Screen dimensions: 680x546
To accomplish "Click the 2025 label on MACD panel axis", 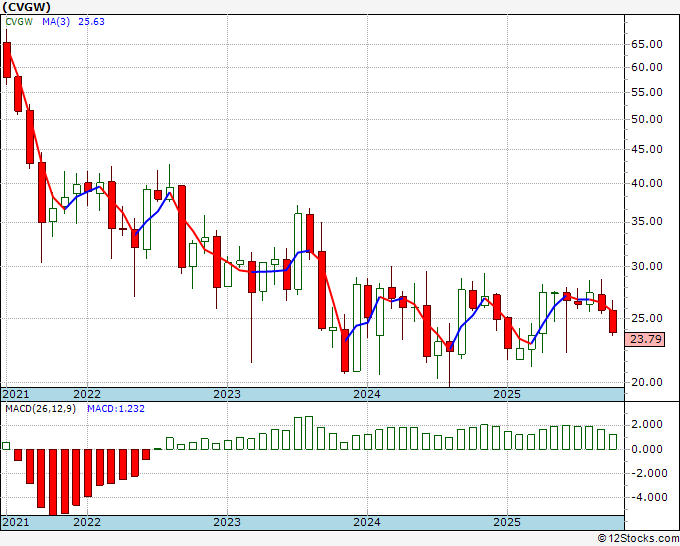I will (x=507, y=522).
